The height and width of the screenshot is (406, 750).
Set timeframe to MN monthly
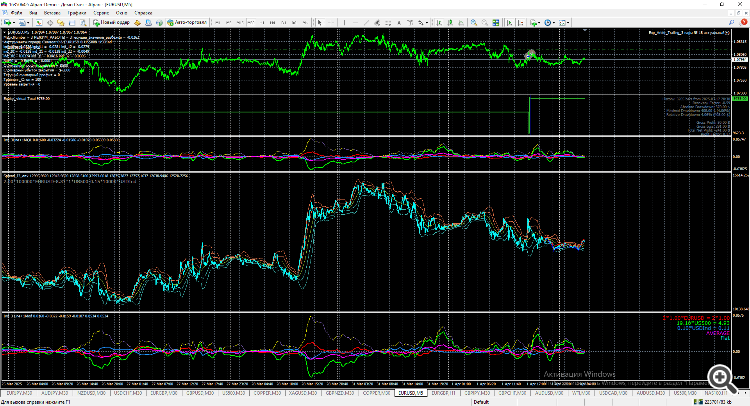pyautogui.click(x=306, y=22)
